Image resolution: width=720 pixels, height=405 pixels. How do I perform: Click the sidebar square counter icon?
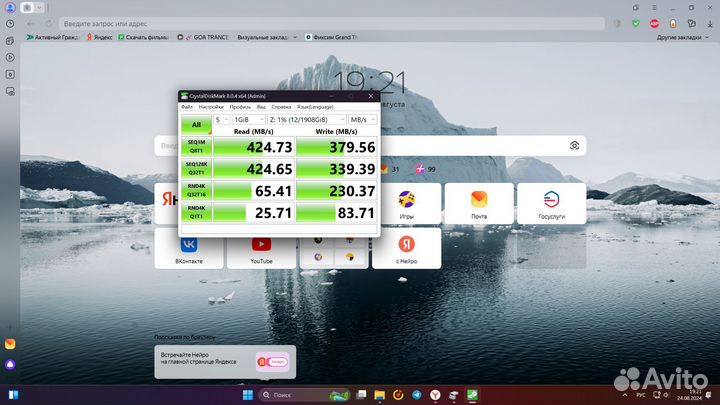pyautogui.click(x=10, y=74)
